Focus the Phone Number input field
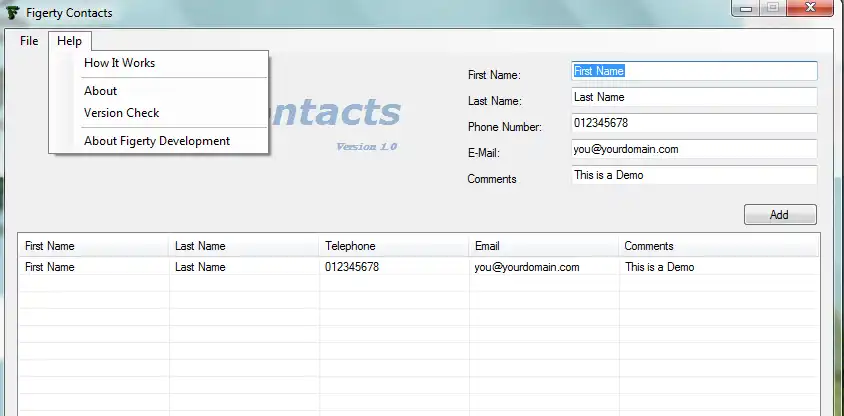Viewport: 844px width, 416px height. click(694, 123)
